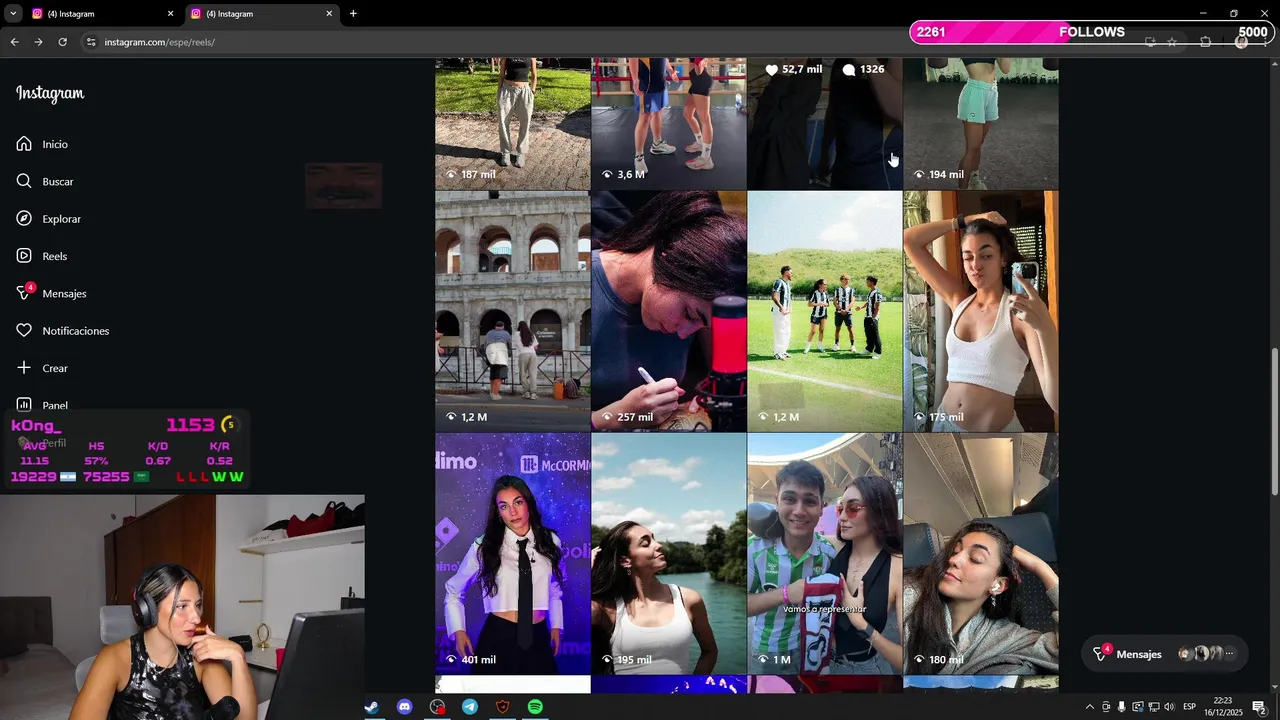Go back with the browser back arrow

tap(14, 42)
